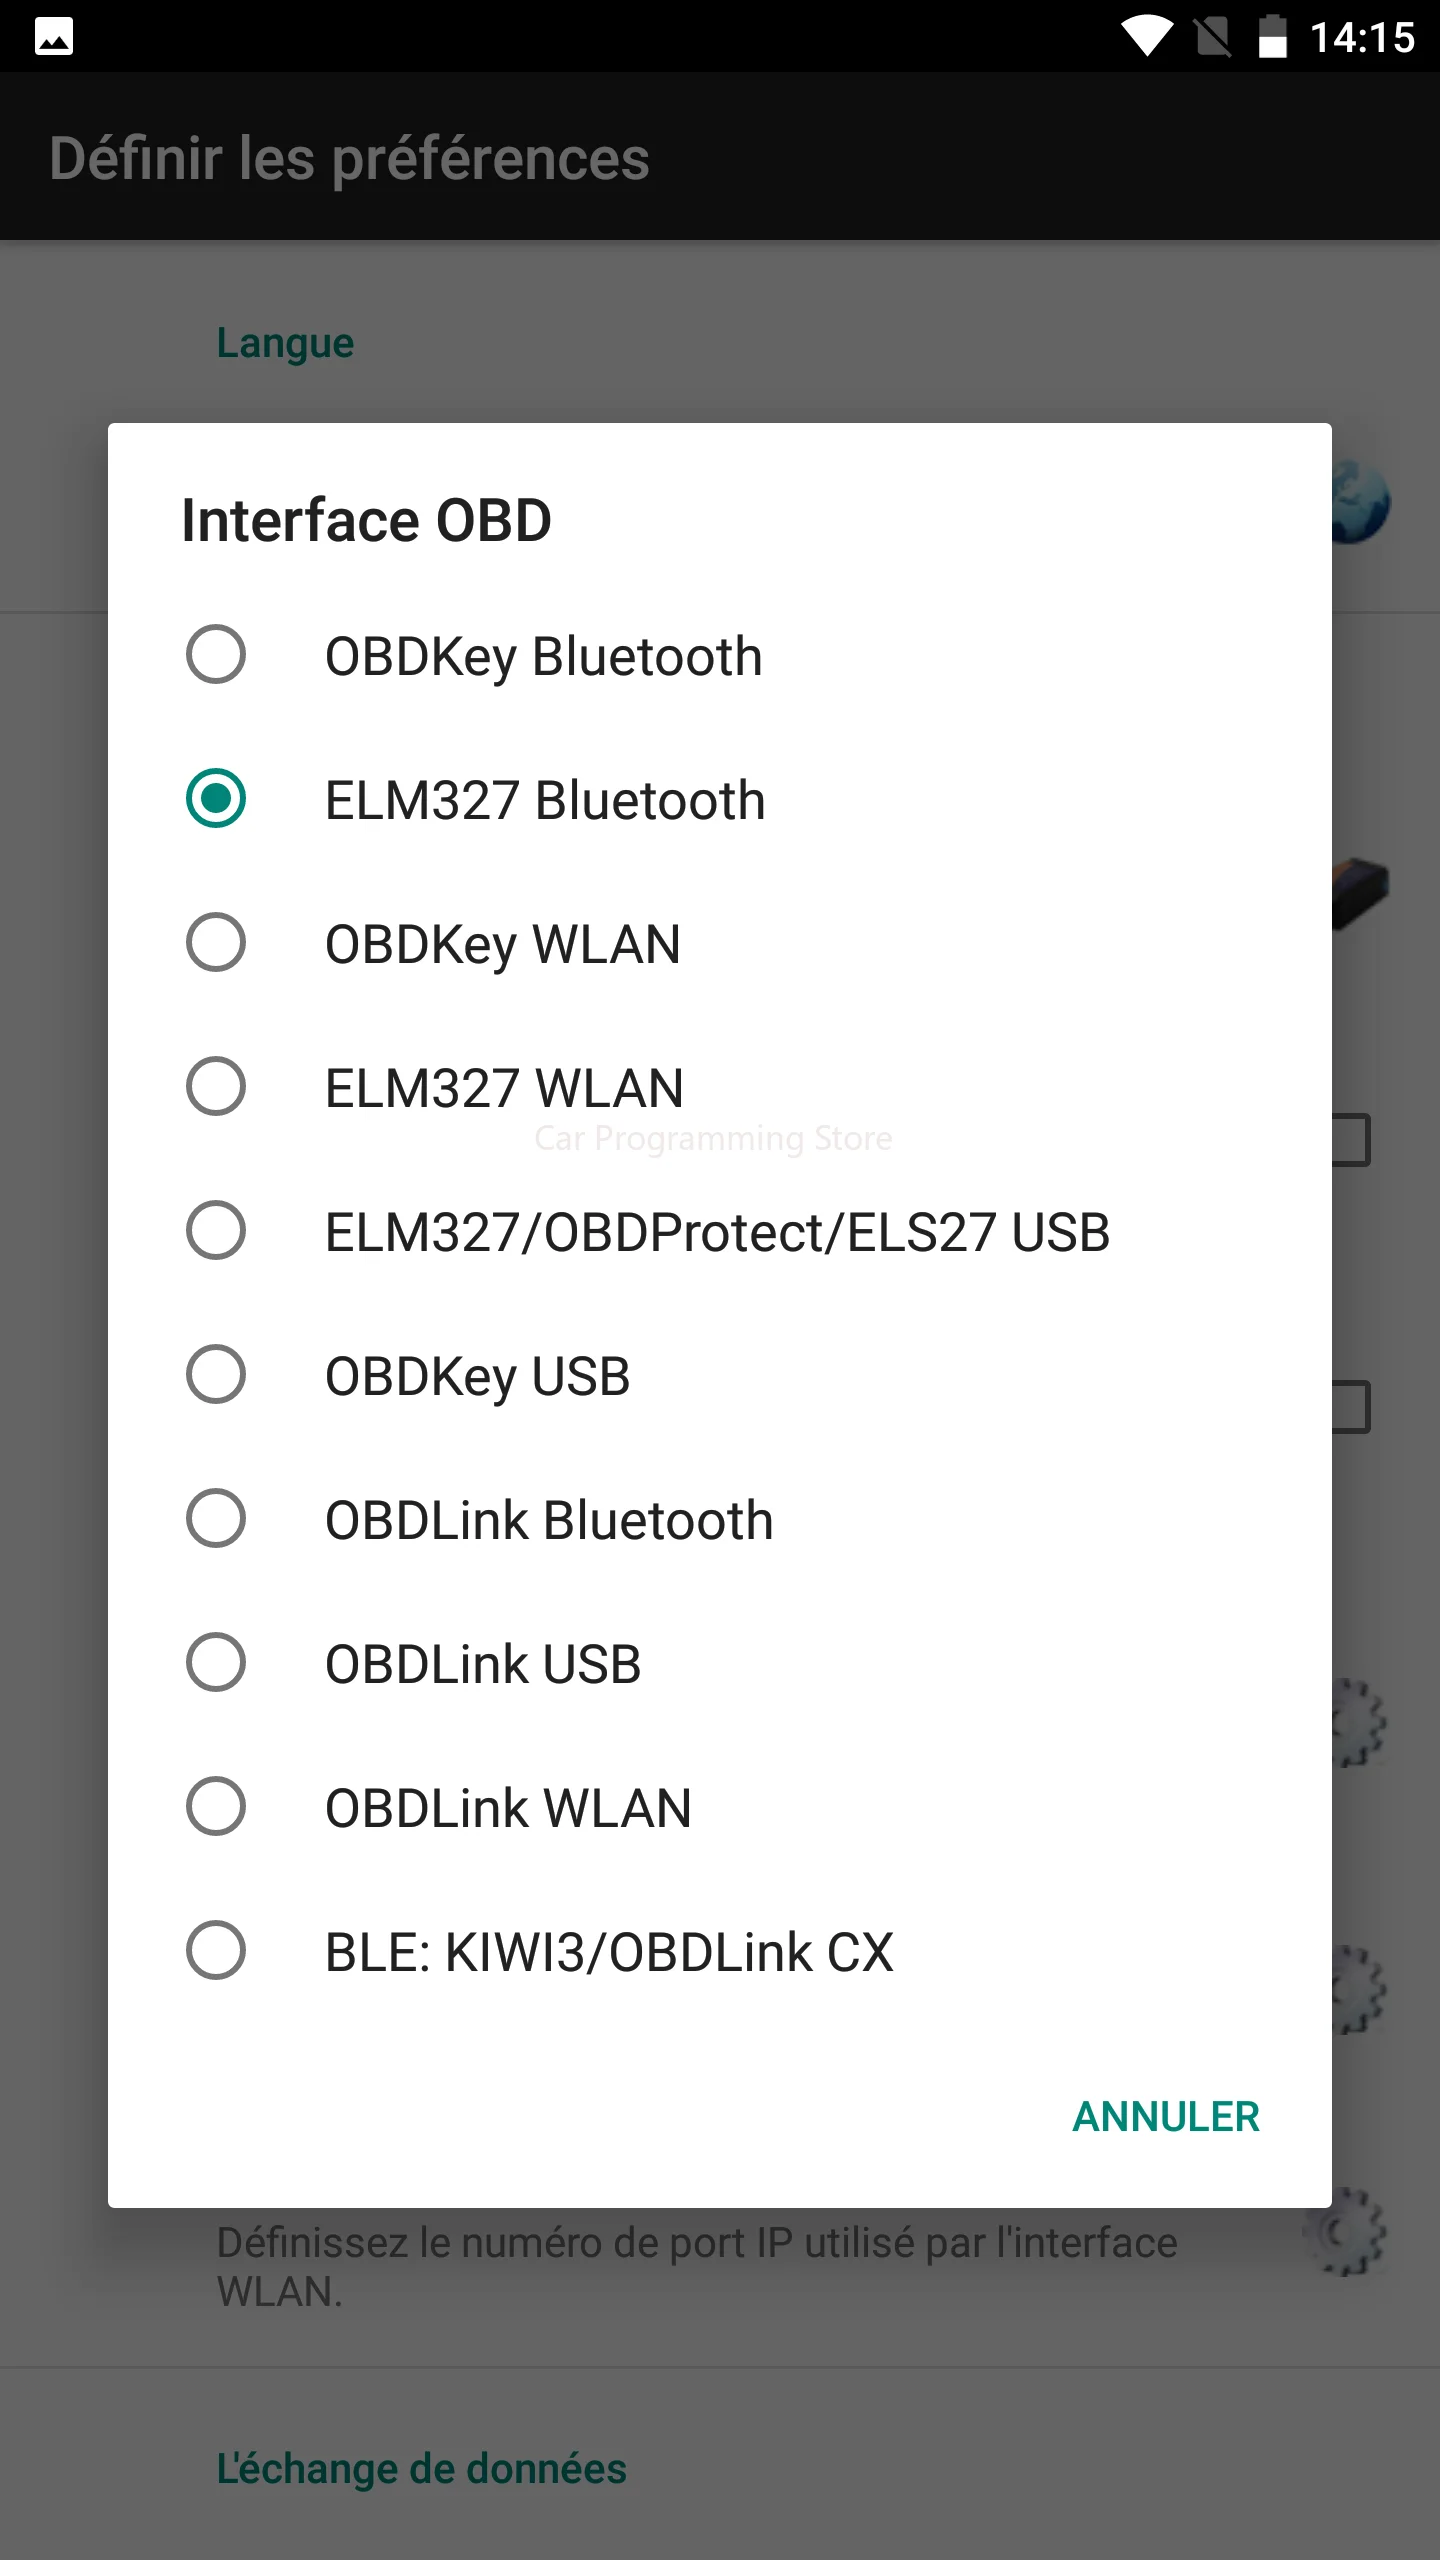Choose OBDLink Bluetooth radio button
This screenshot has width=1440, height=2560.
216,1519
